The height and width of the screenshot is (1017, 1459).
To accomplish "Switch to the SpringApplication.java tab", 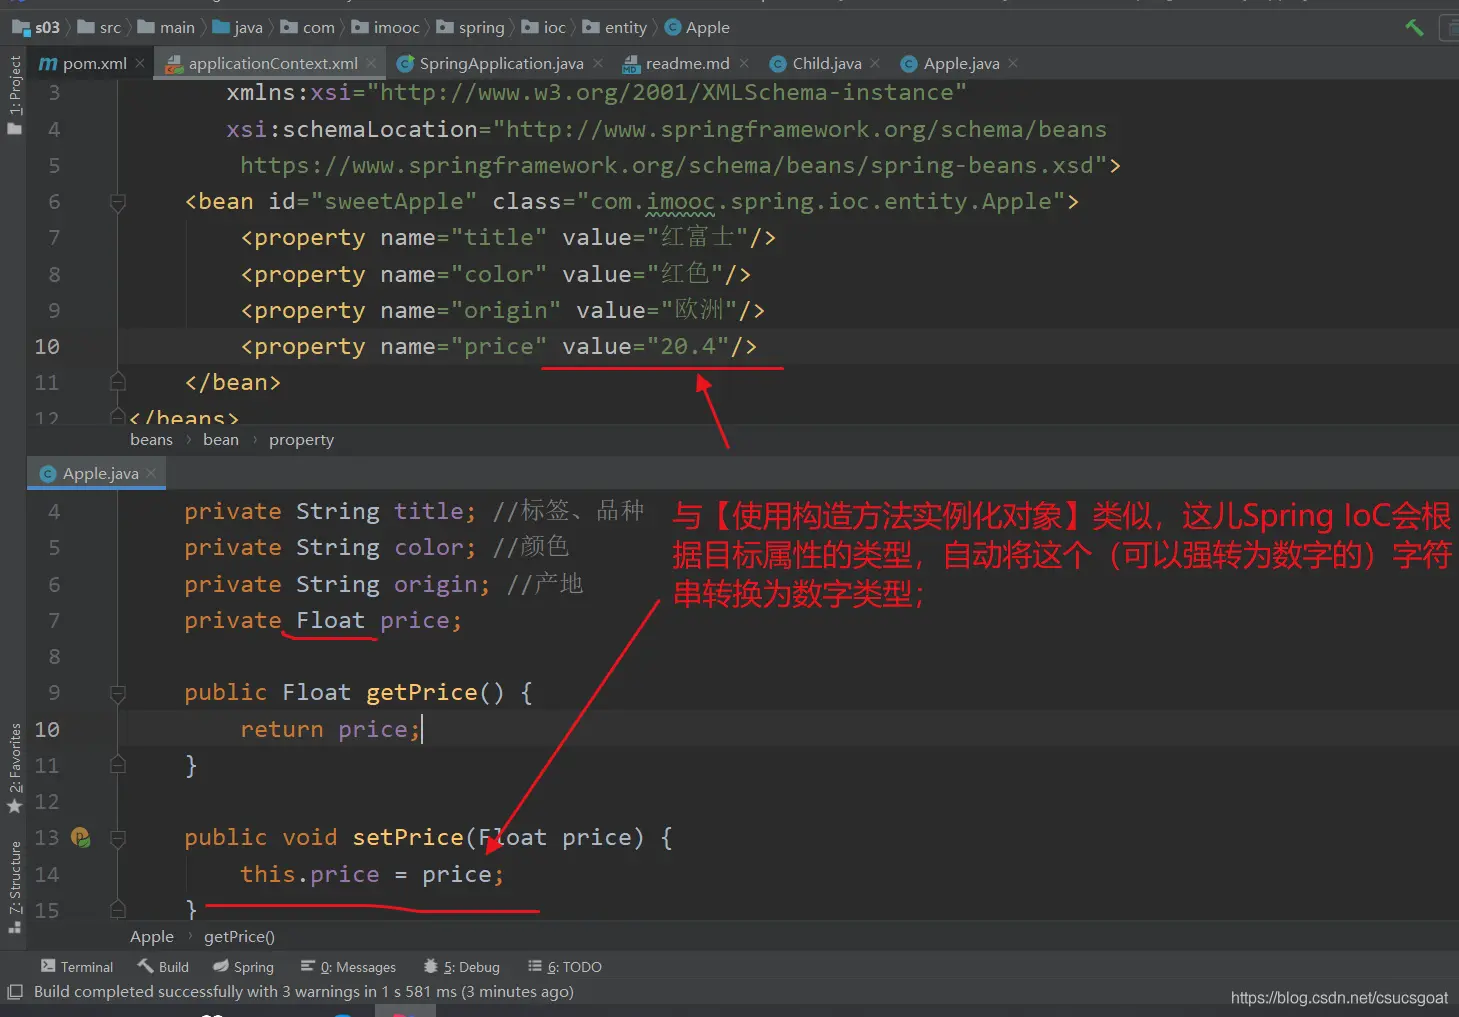I will [x=500, y=64].
